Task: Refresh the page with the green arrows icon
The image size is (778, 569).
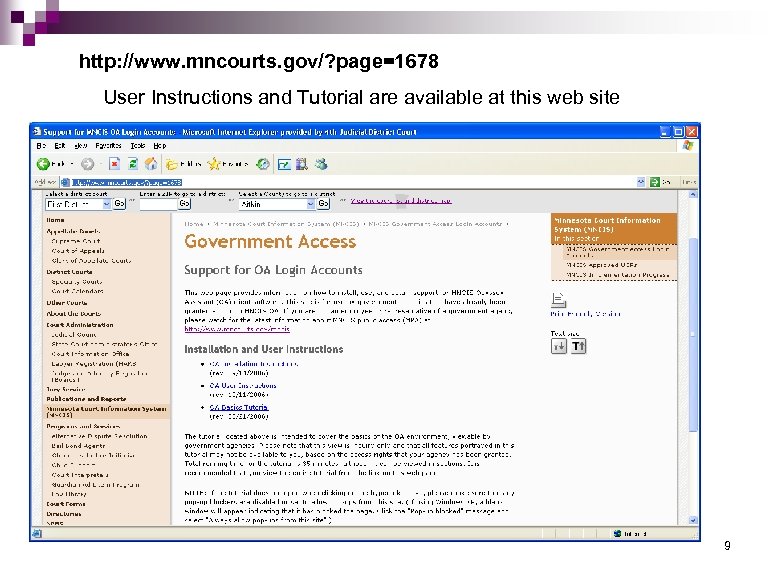Action: click(132, 164)
